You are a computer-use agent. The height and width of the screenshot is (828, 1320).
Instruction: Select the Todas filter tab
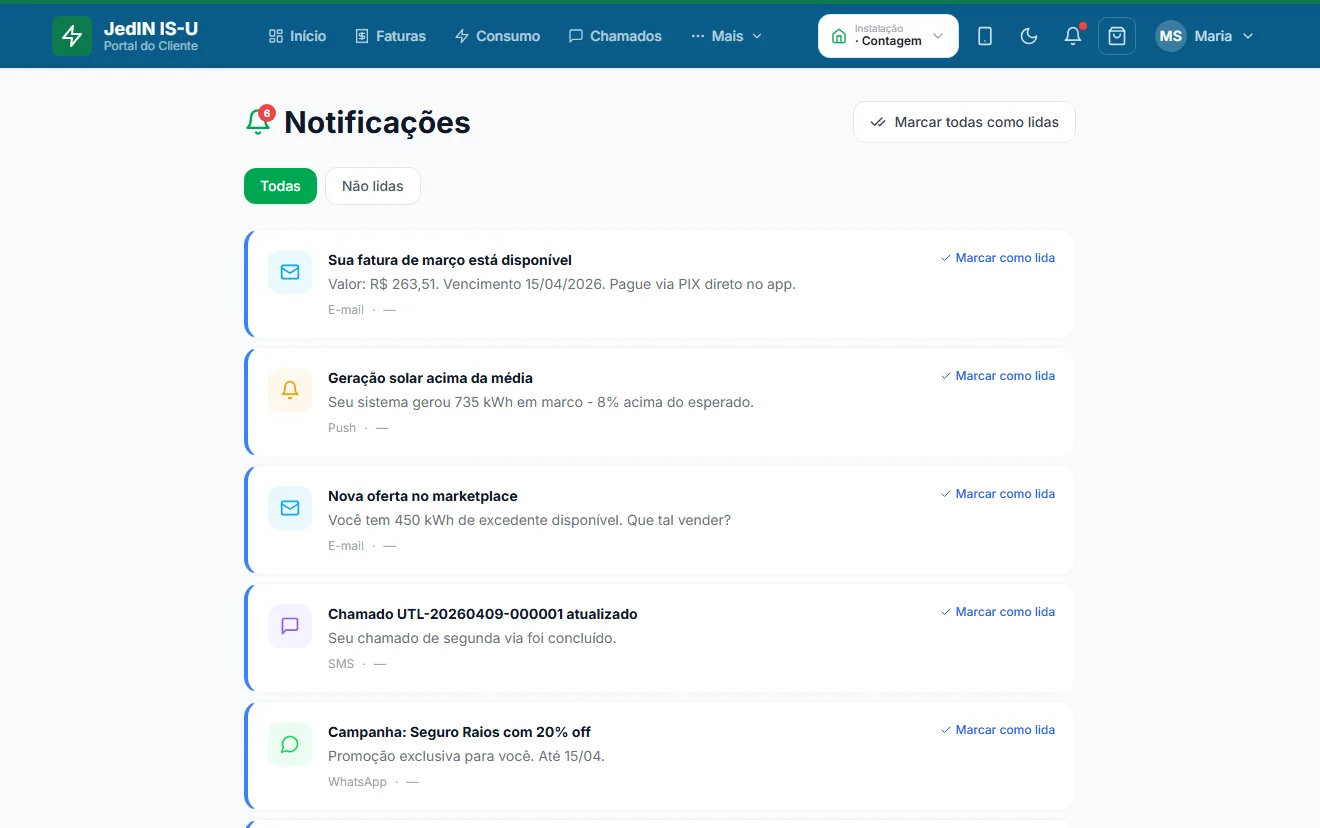point(280,186)
